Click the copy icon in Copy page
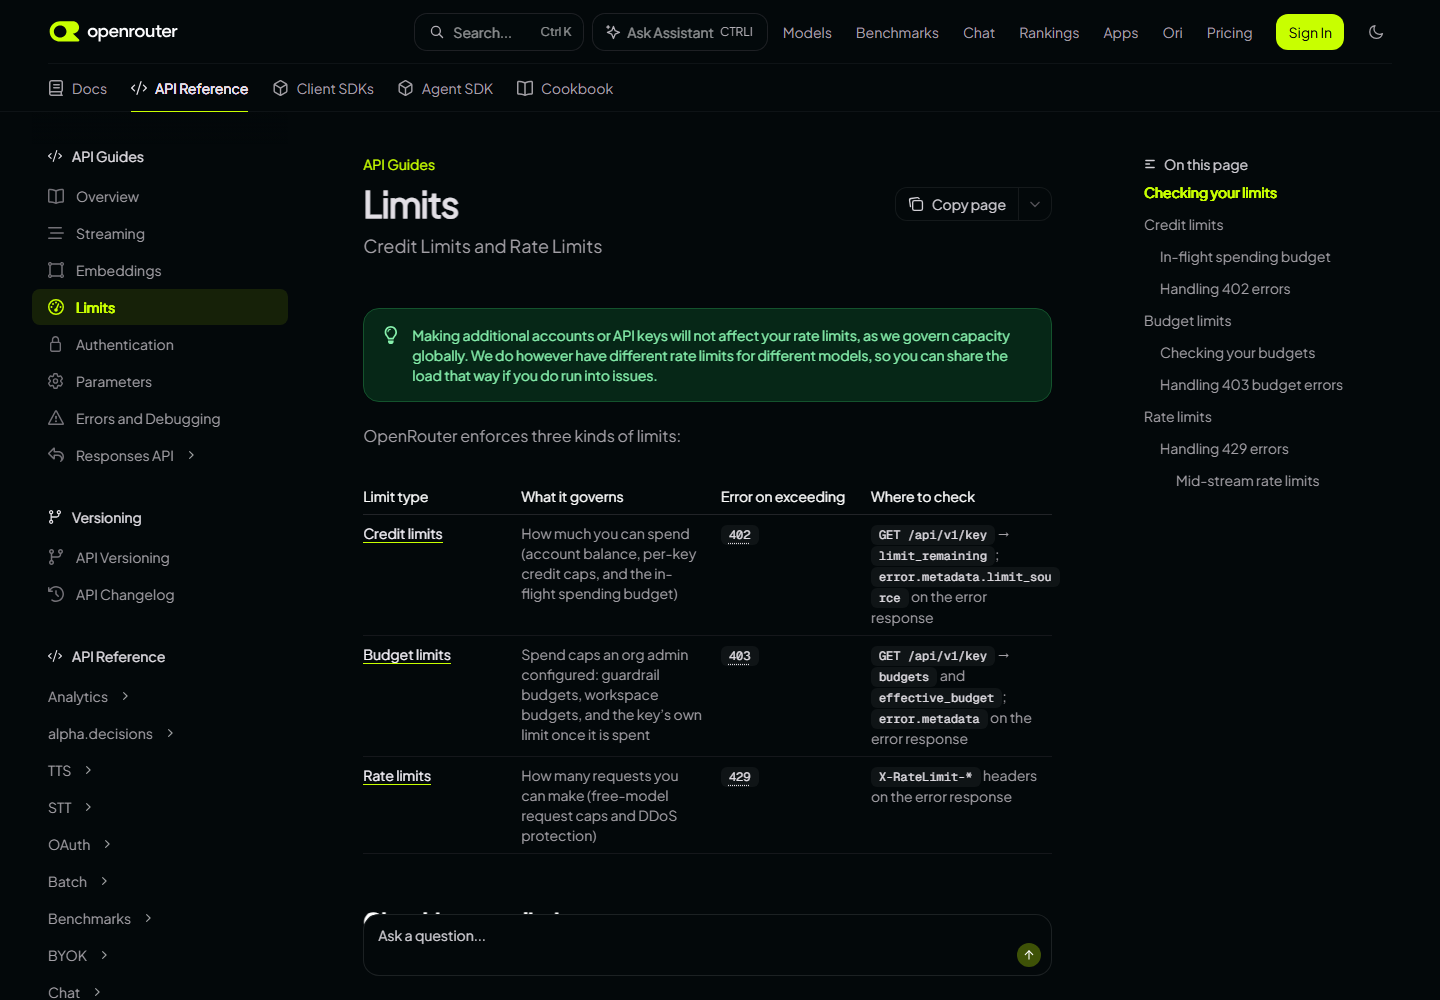The width and height of the screenshot is (1440, 1000). coord(916,204)
